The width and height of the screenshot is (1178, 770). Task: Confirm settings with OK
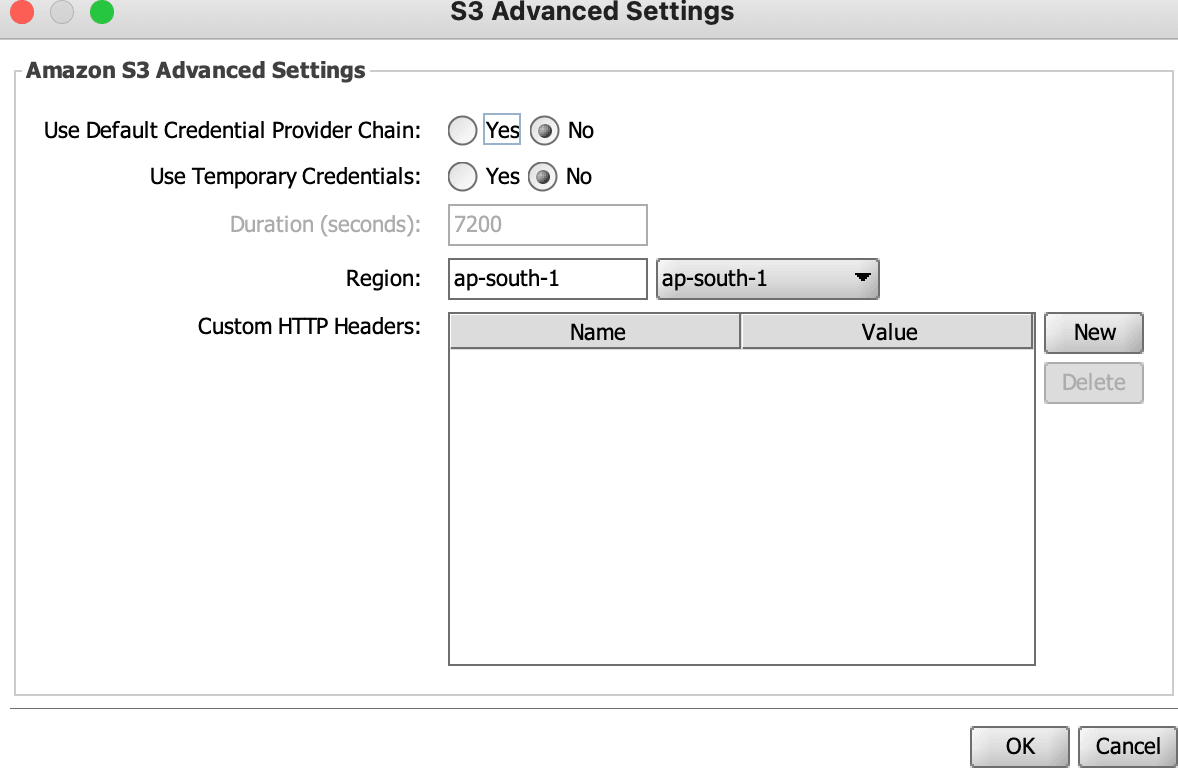coord(1019,746)
